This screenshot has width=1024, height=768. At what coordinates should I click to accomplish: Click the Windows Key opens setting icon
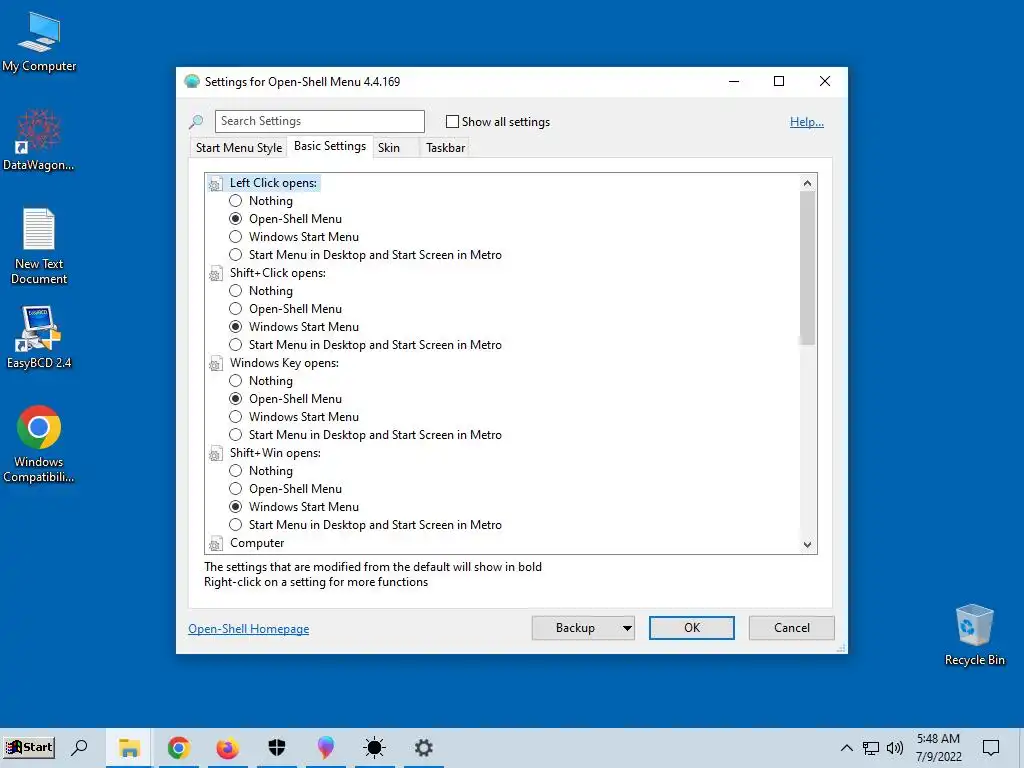coord(216,364)
